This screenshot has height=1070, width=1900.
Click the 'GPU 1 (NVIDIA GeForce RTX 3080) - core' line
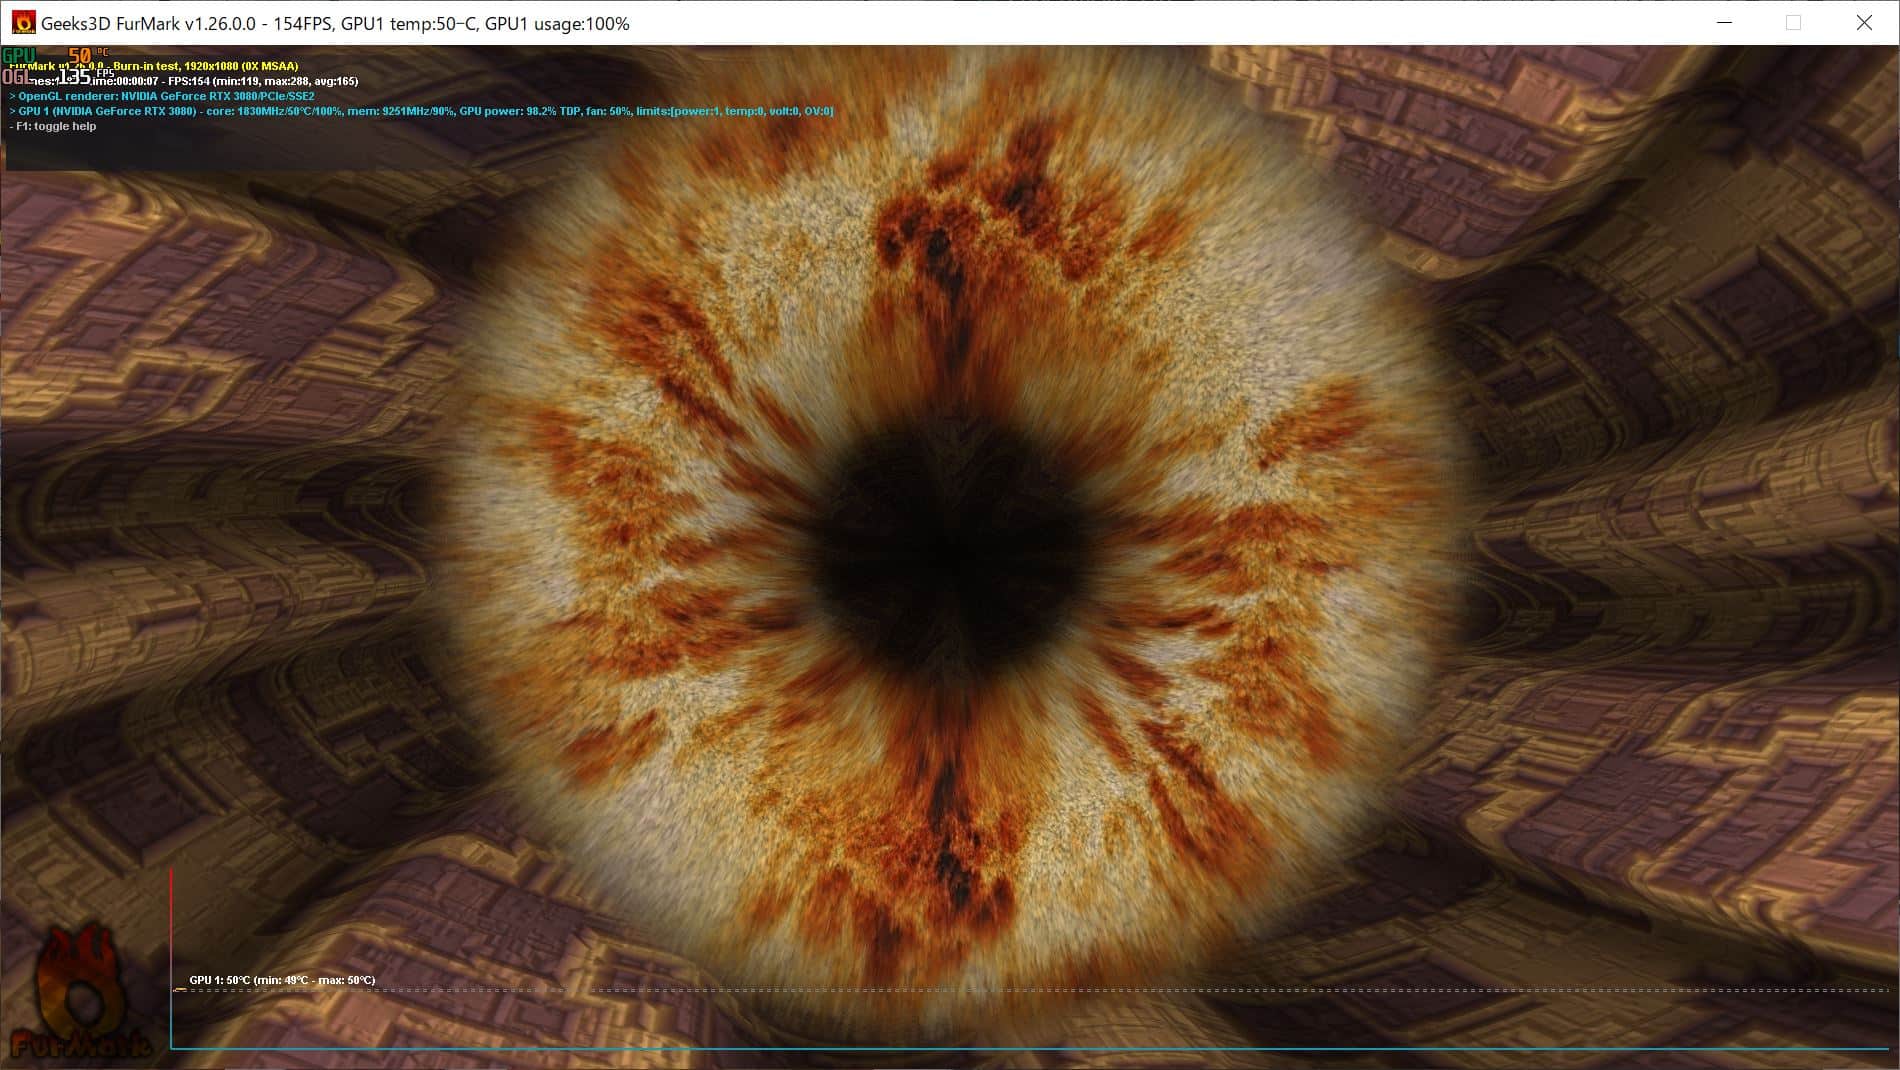point(421,112)
